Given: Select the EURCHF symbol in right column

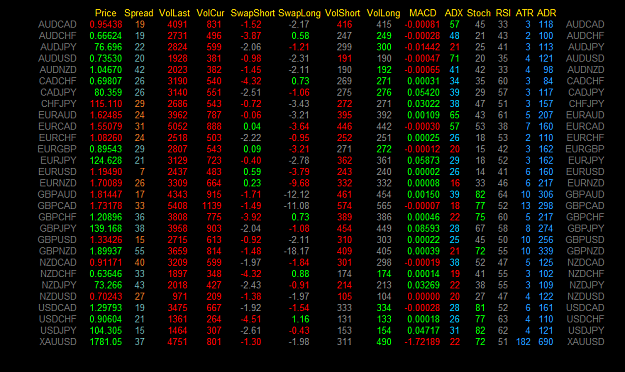Looking at the screenshot, I should pyautogui.click(x=586, y=138).
